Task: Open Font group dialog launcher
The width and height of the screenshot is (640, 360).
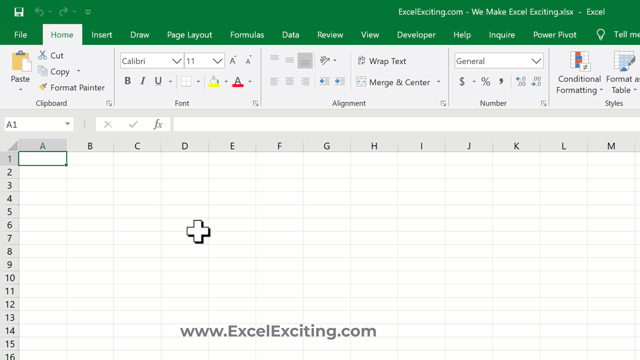Action: pyautogui.click(x=256, y=104)
